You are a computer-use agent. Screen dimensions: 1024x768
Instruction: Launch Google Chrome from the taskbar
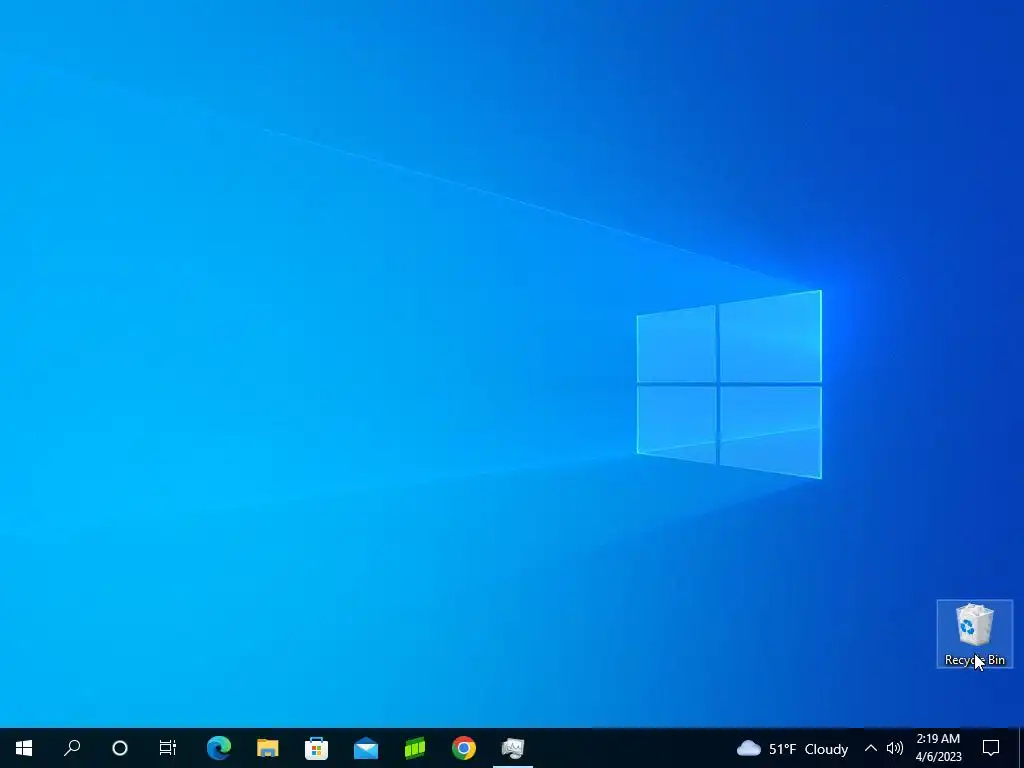point(464,748)
